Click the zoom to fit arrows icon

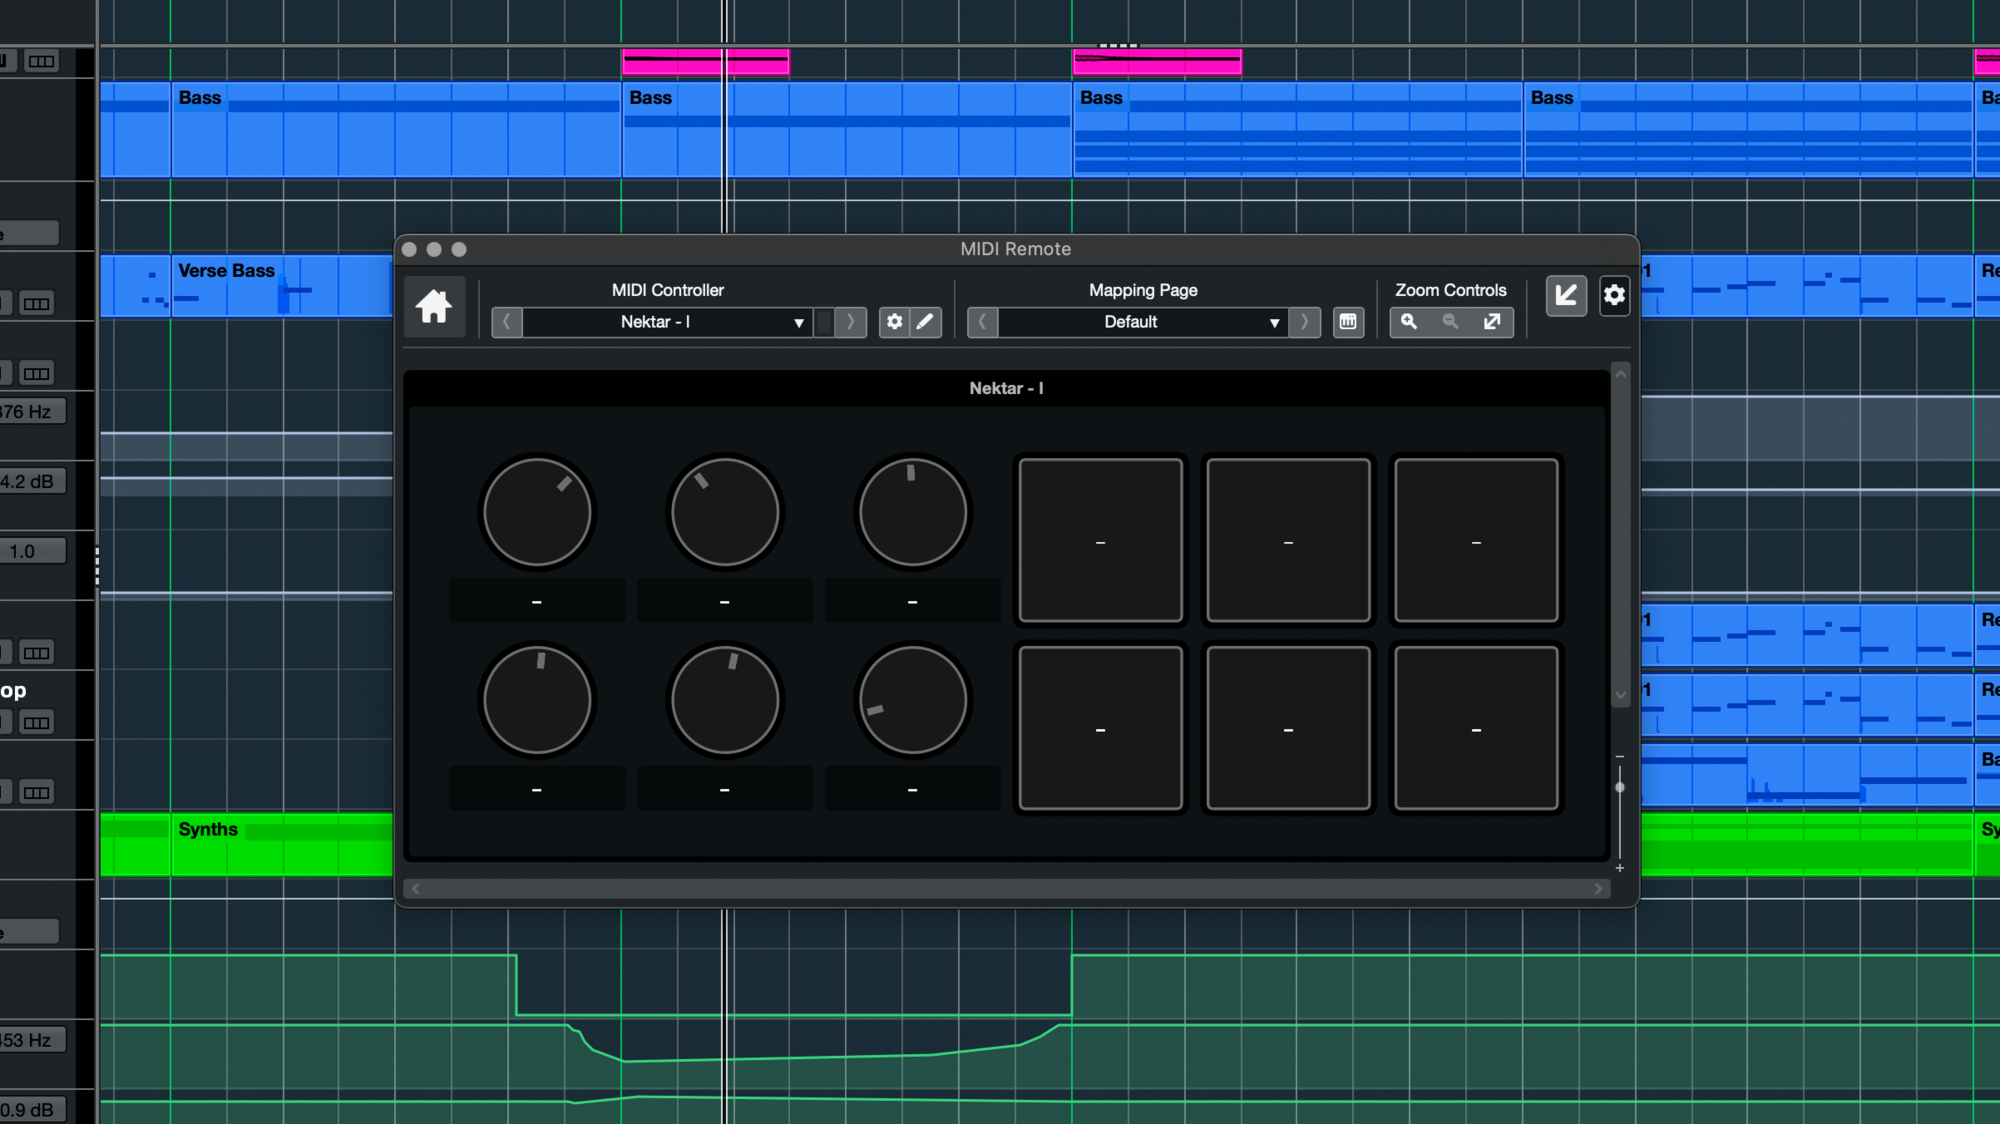1492,322
